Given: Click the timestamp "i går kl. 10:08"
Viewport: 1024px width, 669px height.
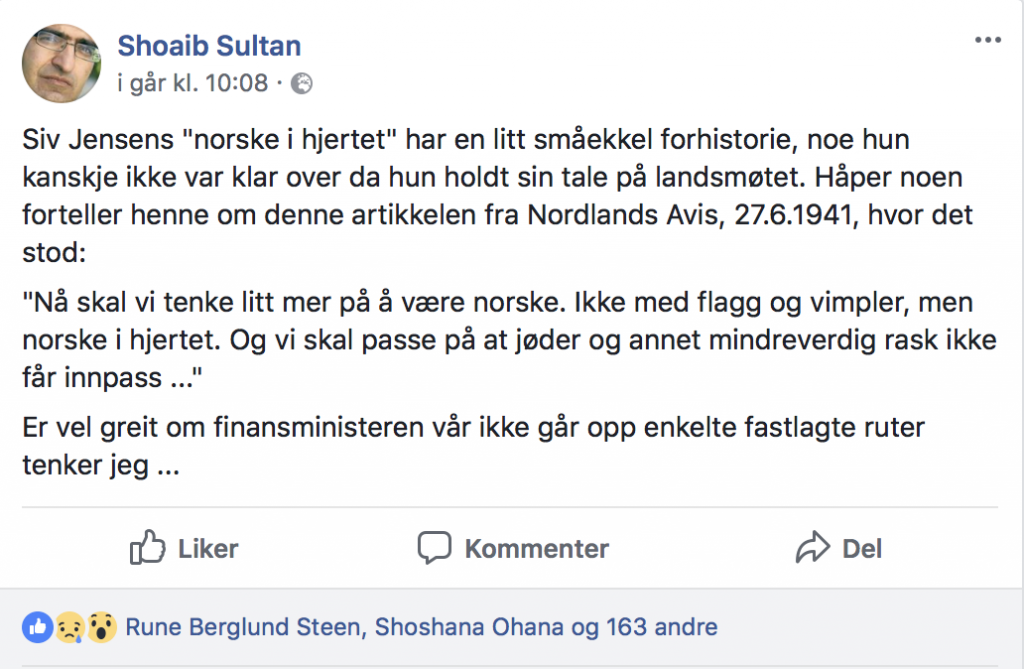Looking at the screenshot, I should (192, 83).
